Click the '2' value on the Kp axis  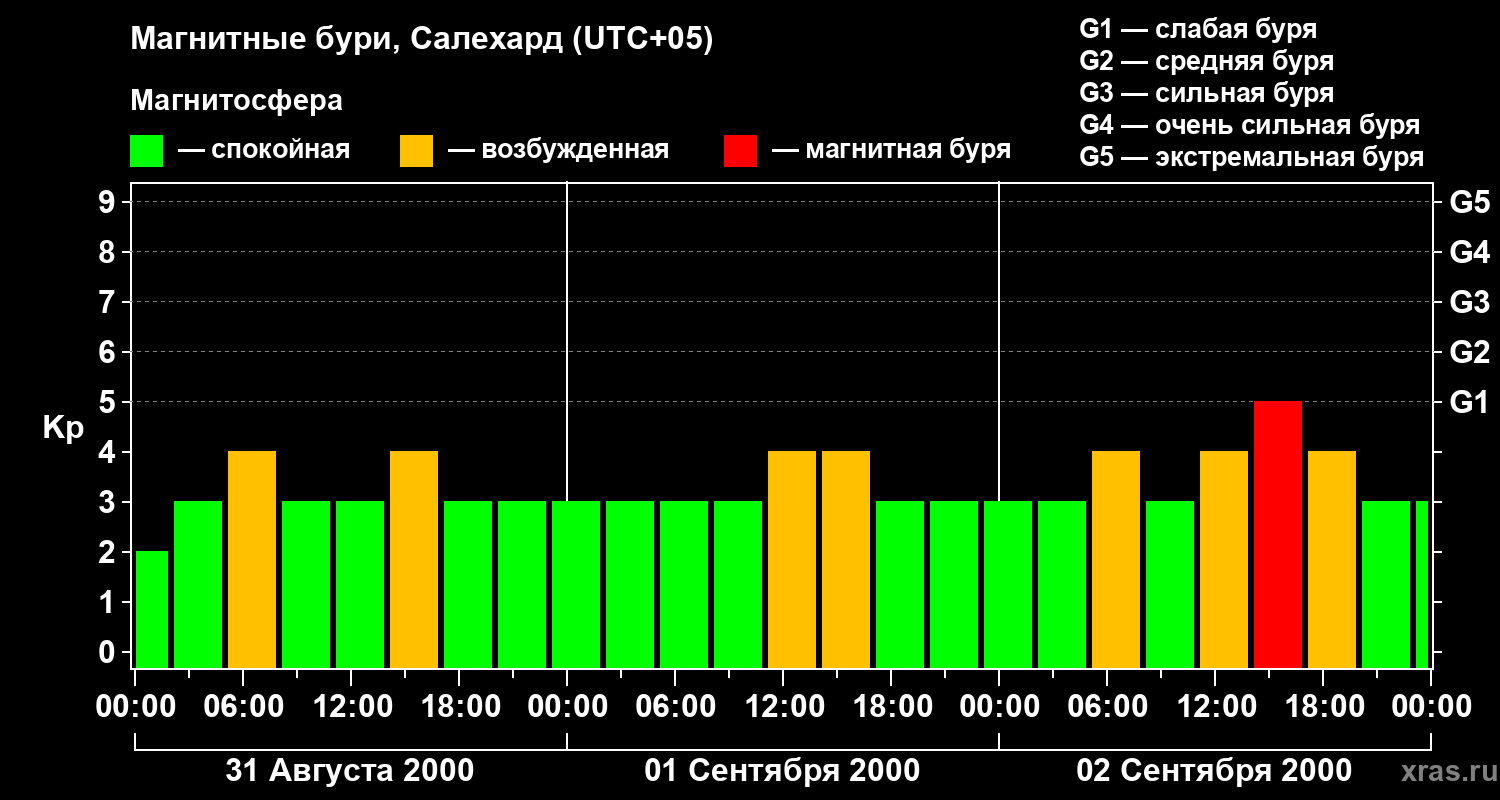click(109, 552)
